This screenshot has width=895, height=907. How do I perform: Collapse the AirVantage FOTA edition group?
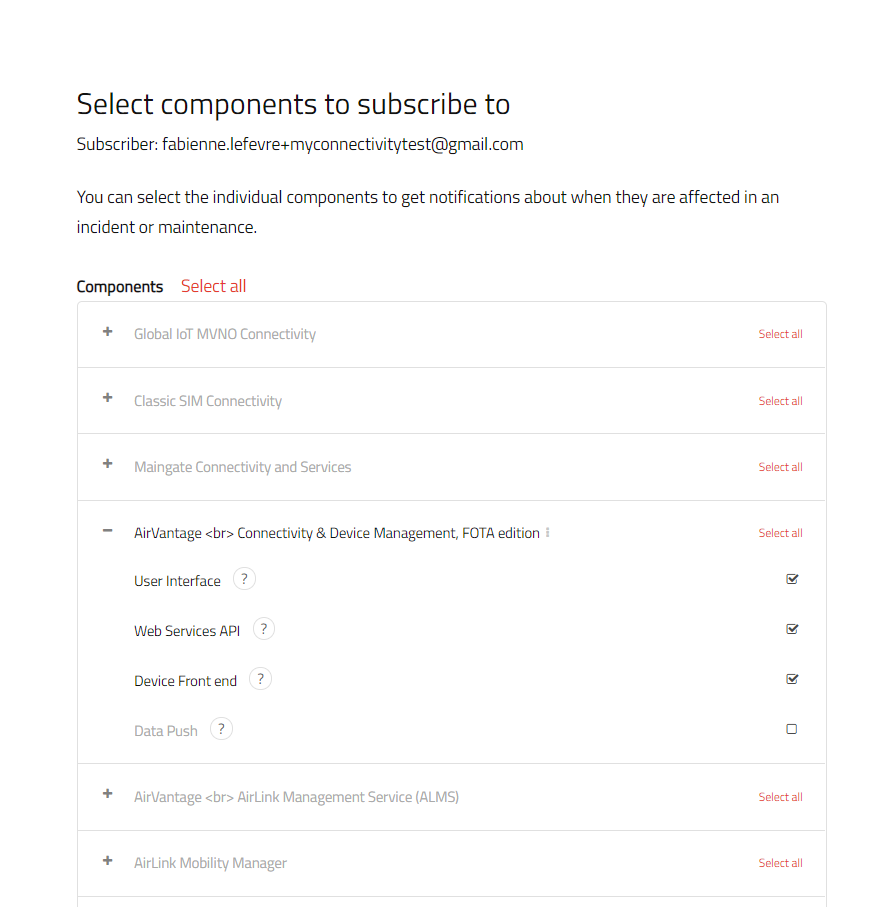click(108, 531)
